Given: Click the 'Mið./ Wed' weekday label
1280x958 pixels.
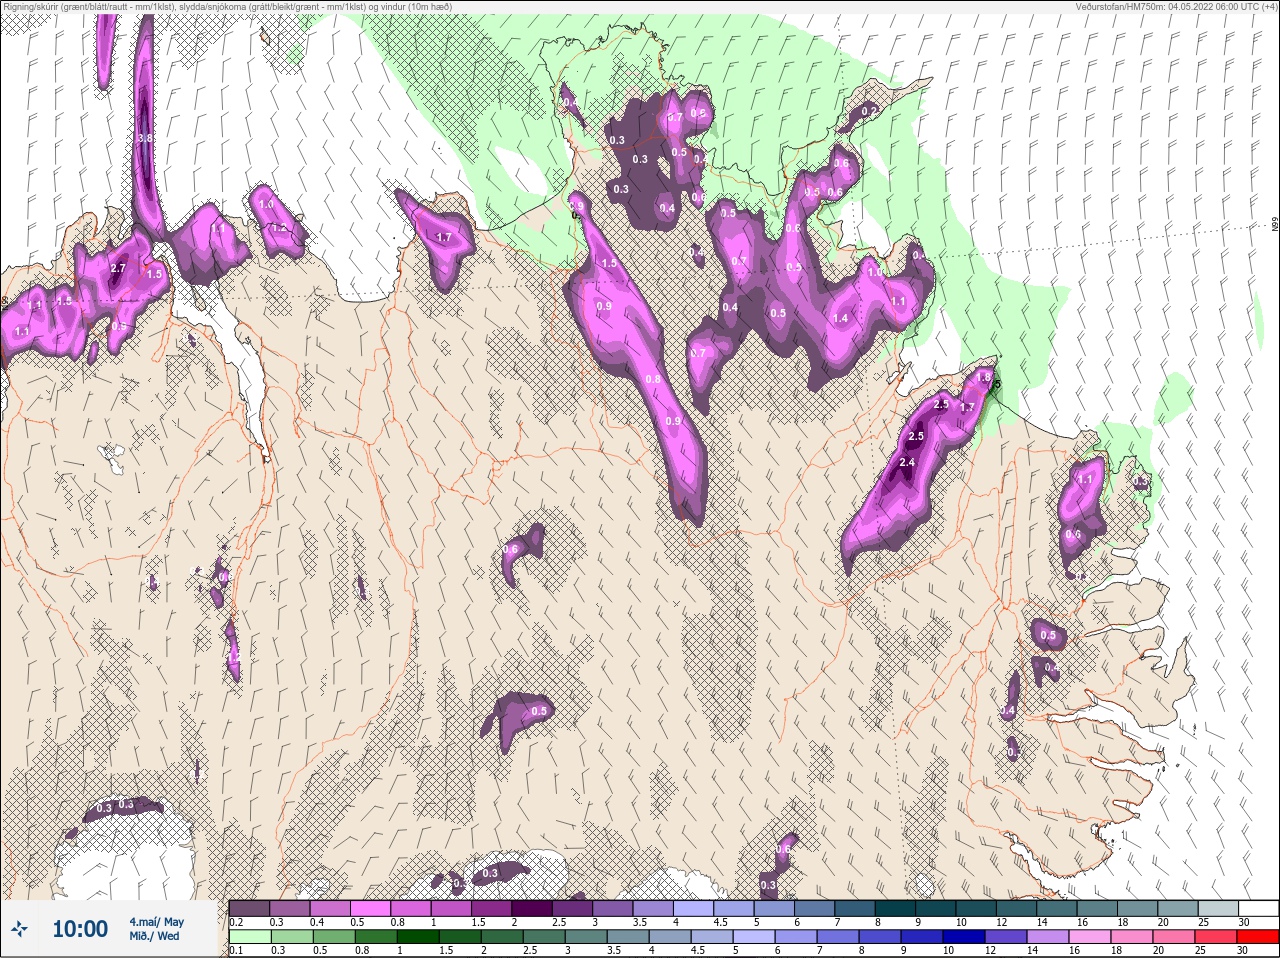Looking at the screenshot, I should [x=154, y=936].
